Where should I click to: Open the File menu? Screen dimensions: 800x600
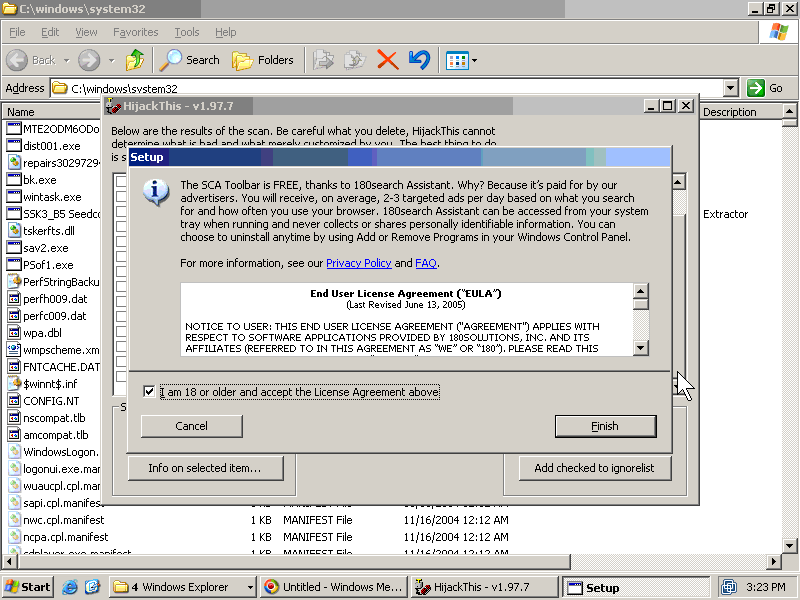(x=17, y=32)
